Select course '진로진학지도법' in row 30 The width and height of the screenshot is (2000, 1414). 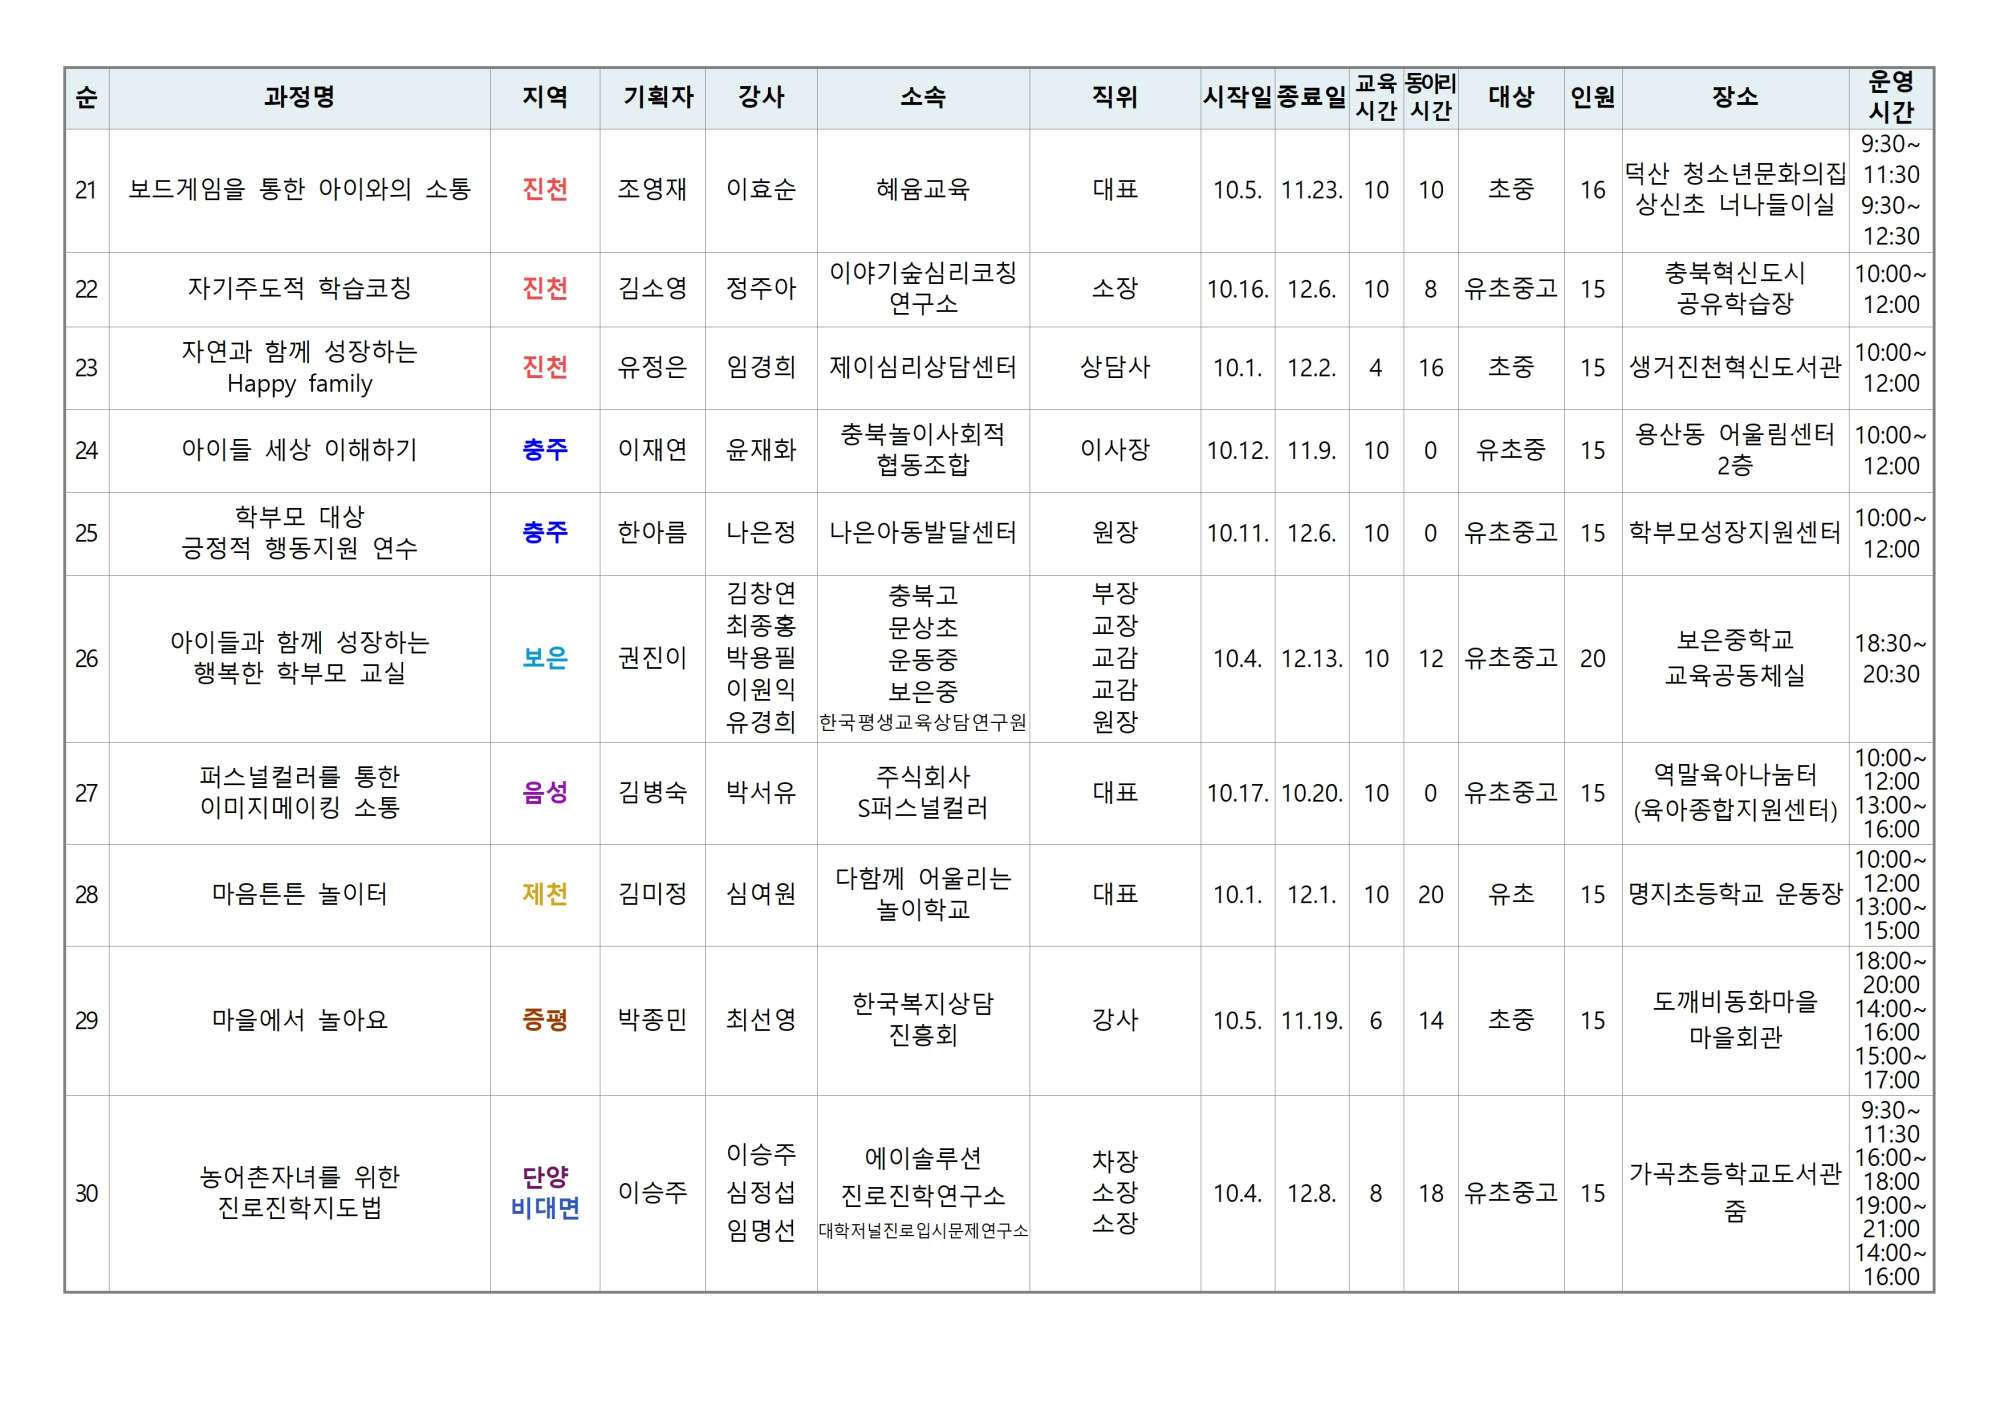pyautogui.click(x=299, y=1208)
